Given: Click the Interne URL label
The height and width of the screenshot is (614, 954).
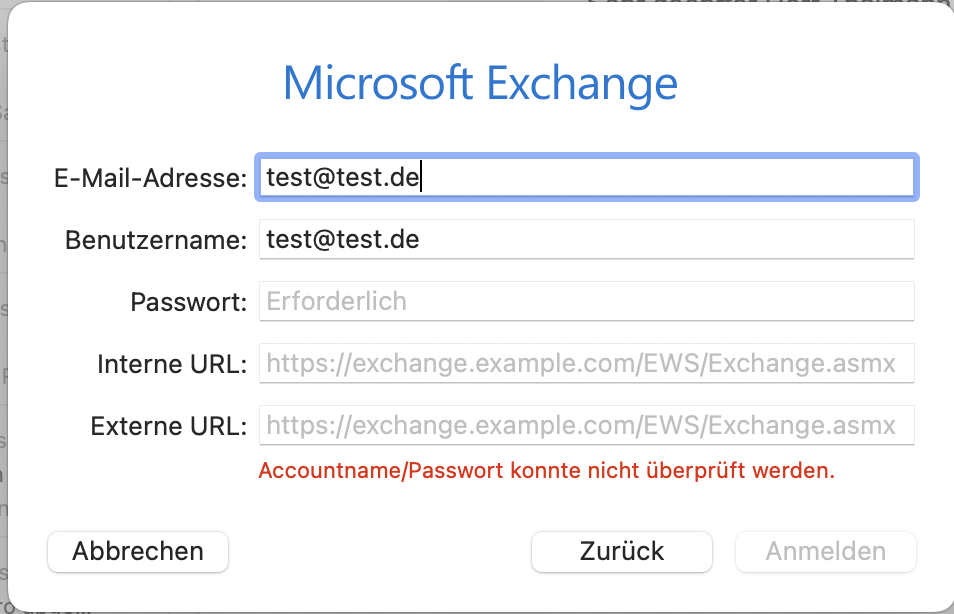Looking at the screenshot, I should (x=172, y=364).
